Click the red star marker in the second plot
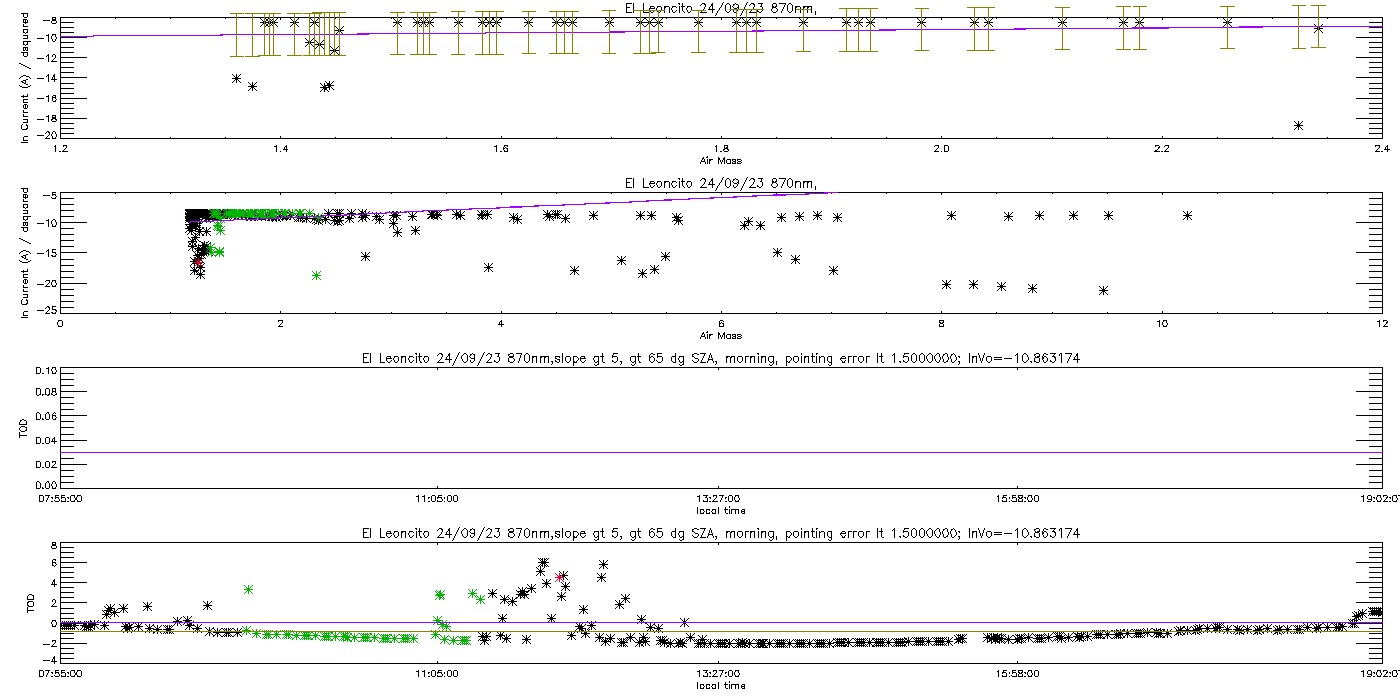This screenshot has height=700, width=1400. [198, 262]
